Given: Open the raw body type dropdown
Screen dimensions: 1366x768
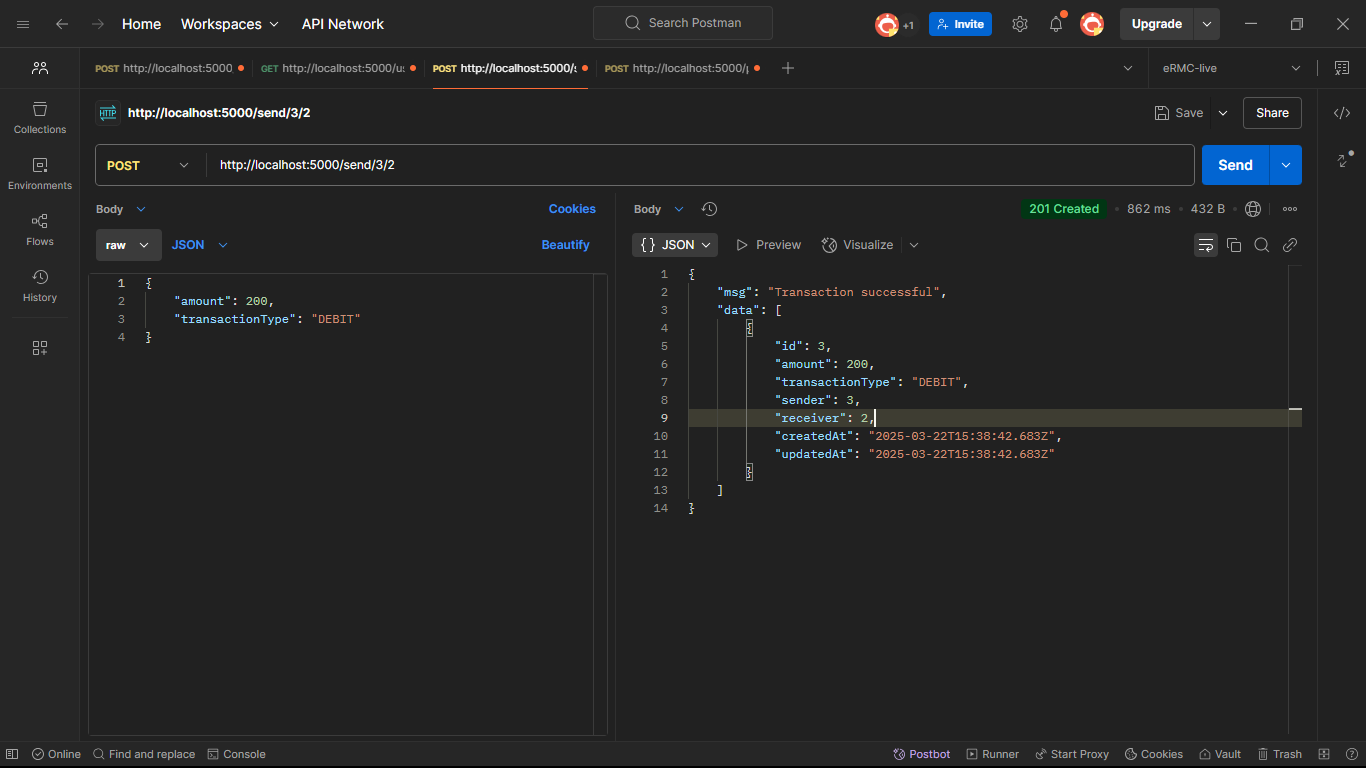Looking at the screenshot, I should coord(129,245).
